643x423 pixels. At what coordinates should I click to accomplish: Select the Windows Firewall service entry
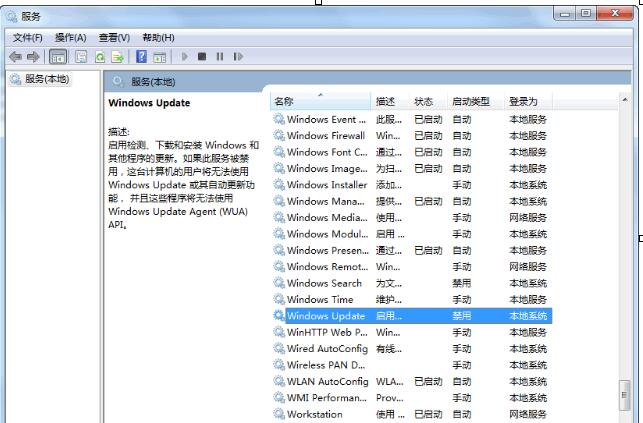pyautogui.click(x=326, y=135)
